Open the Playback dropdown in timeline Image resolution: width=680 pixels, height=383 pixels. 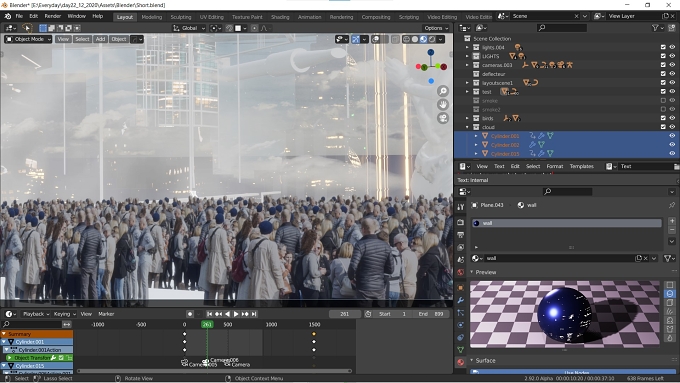36,314
